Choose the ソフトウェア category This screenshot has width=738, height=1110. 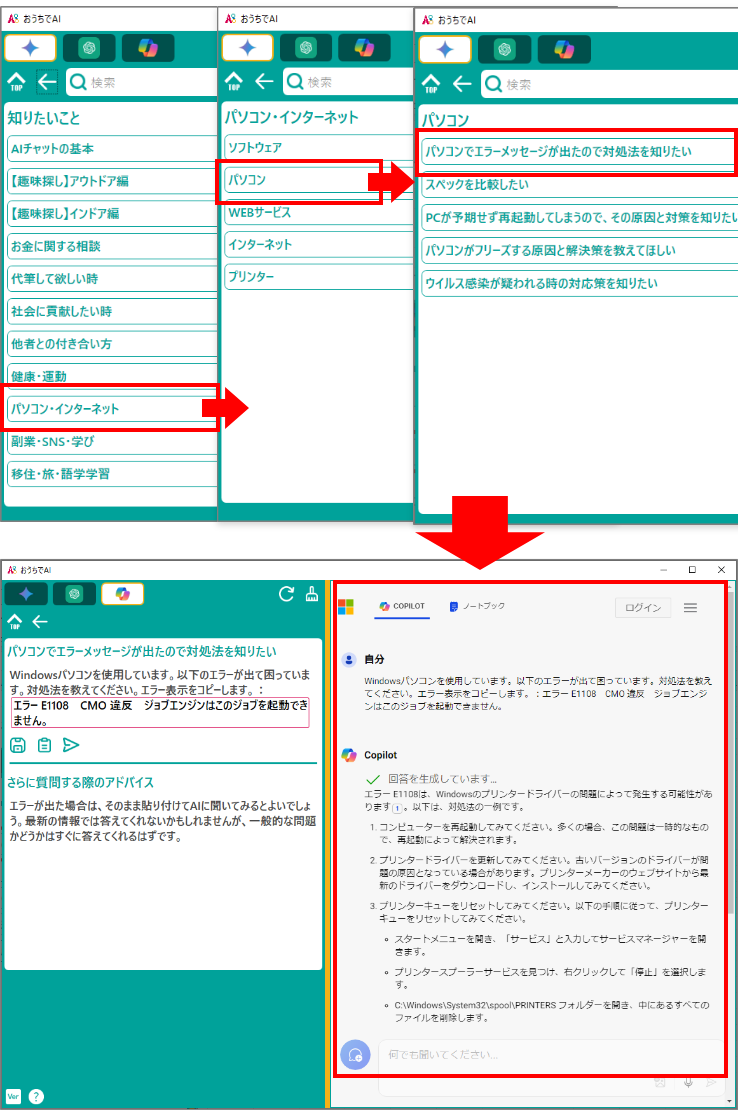click(300, 147)
